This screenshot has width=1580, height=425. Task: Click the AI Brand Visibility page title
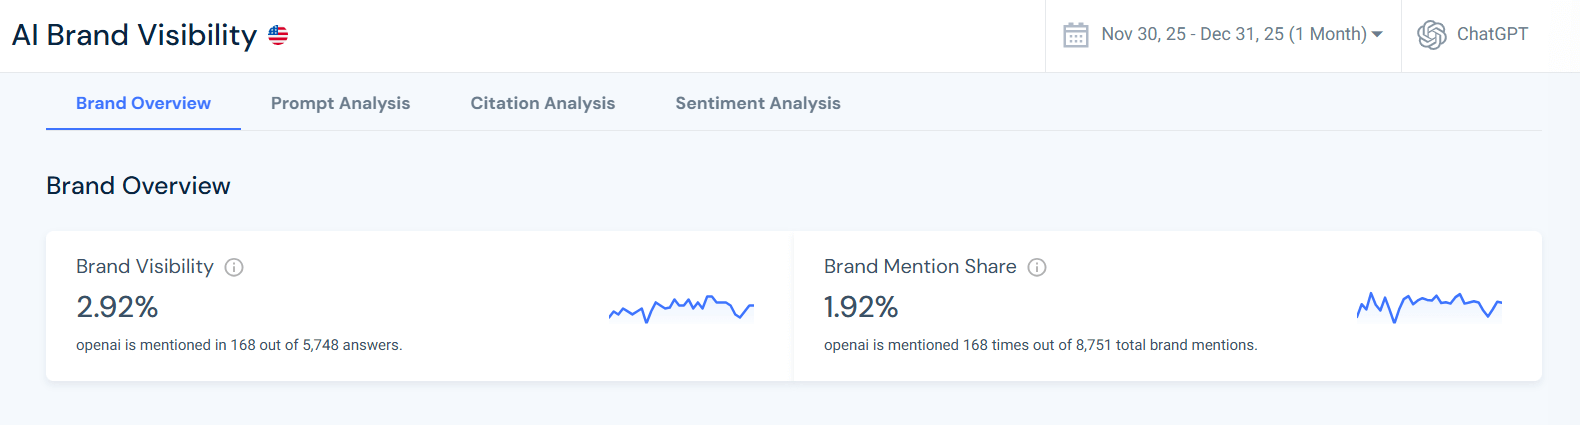point(134,35)
